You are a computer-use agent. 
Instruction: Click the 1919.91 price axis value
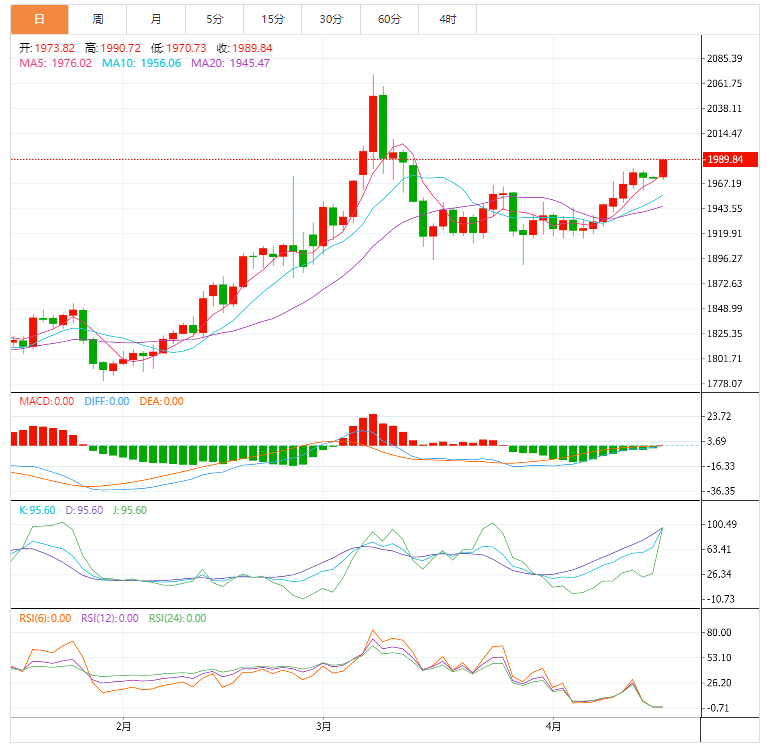point(724,234)
